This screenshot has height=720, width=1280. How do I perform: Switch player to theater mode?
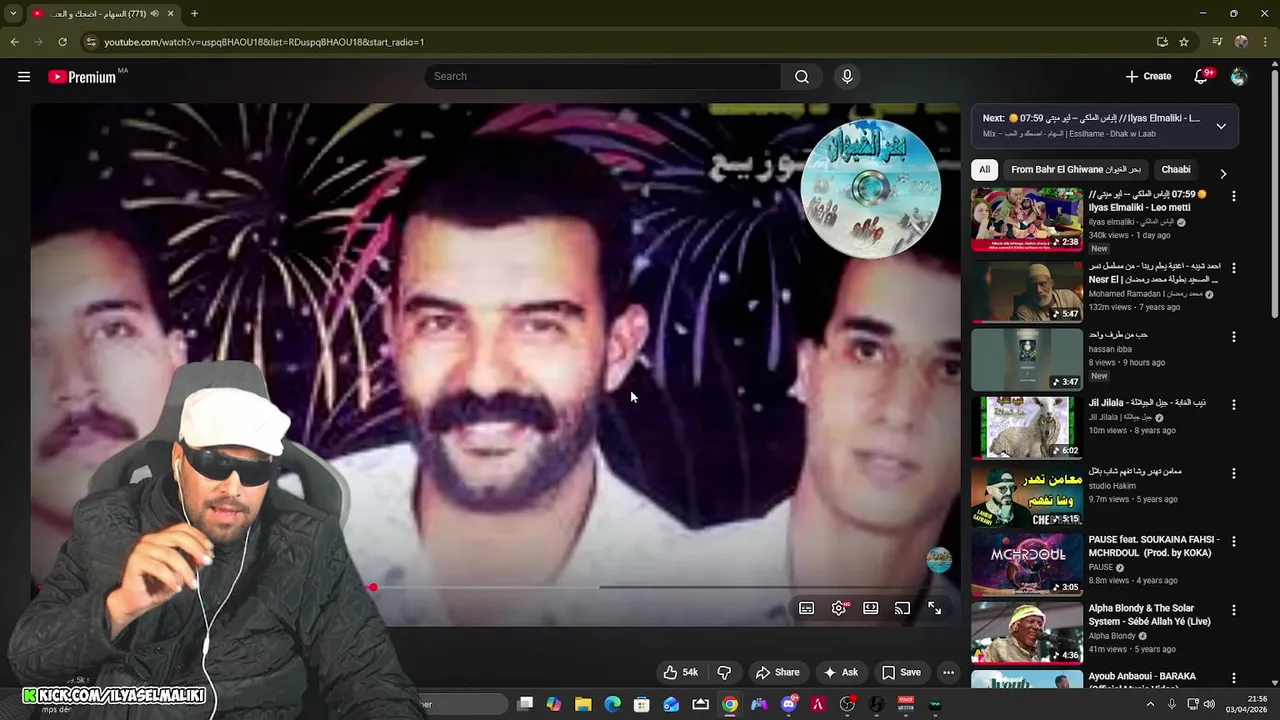coord(871,608)
